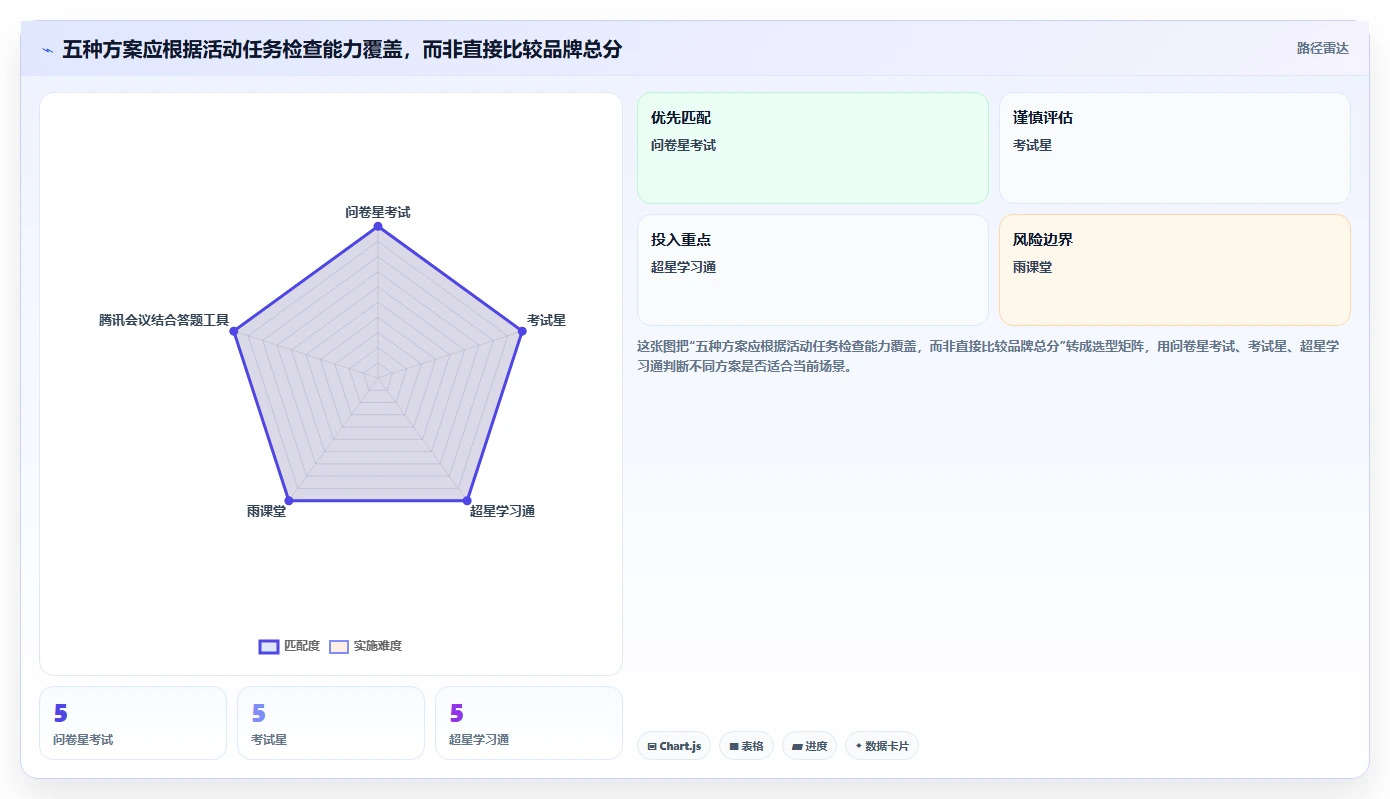Click the 问卷星考试 axis label on radar
Image resolution: width=1390 pixels, height=799 pixels.
tap(378, 212)
